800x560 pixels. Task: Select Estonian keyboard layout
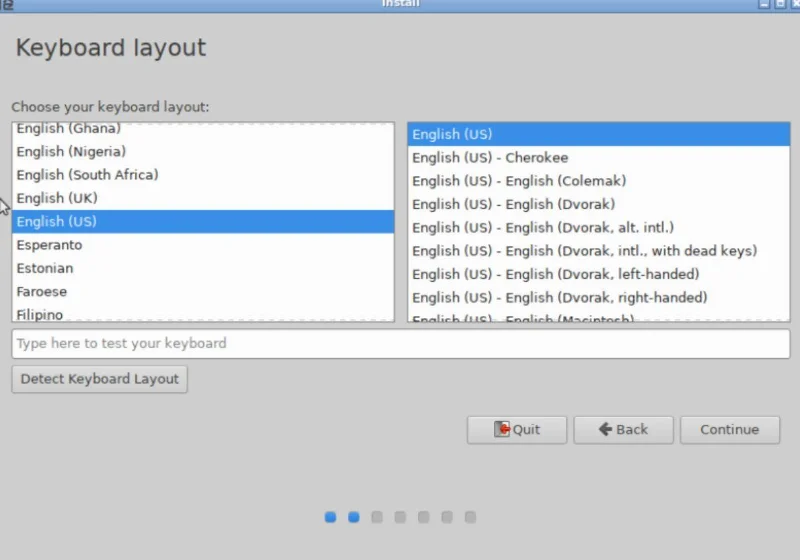tap(203, 268)
